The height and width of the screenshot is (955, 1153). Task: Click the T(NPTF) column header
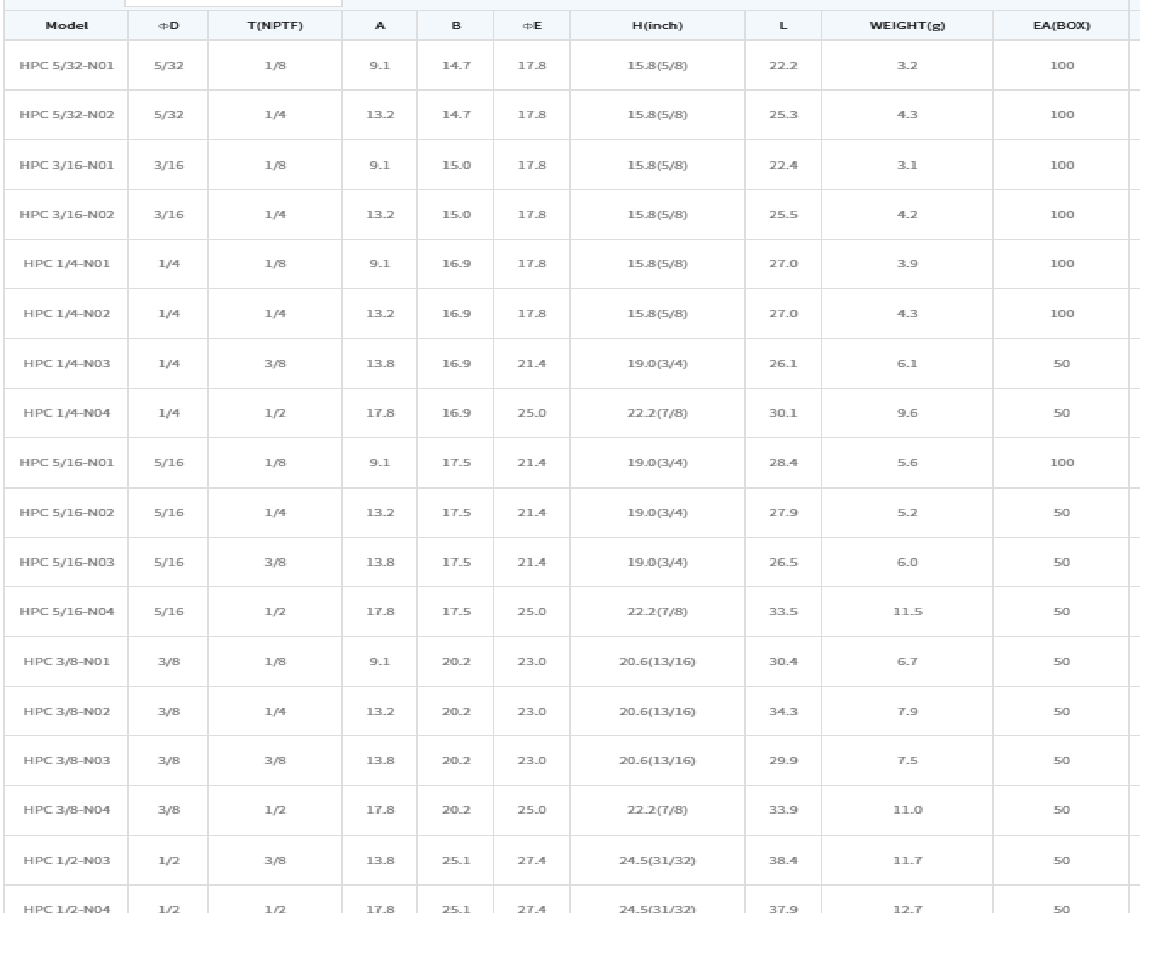point(275,25)
